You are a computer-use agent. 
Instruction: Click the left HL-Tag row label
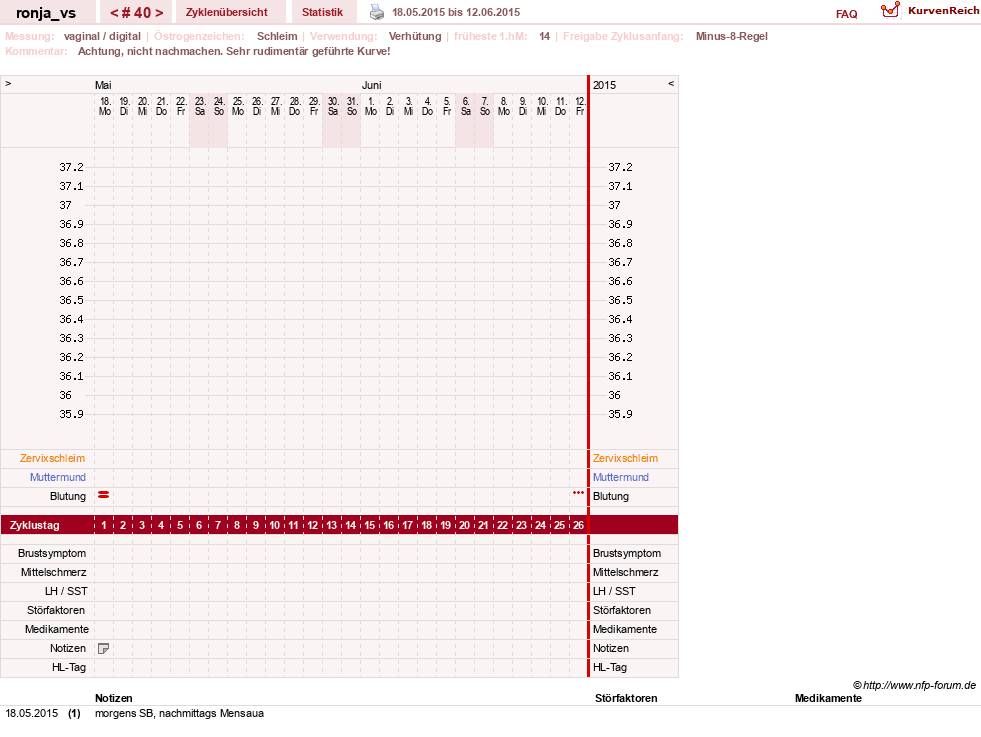click(69, 668)
